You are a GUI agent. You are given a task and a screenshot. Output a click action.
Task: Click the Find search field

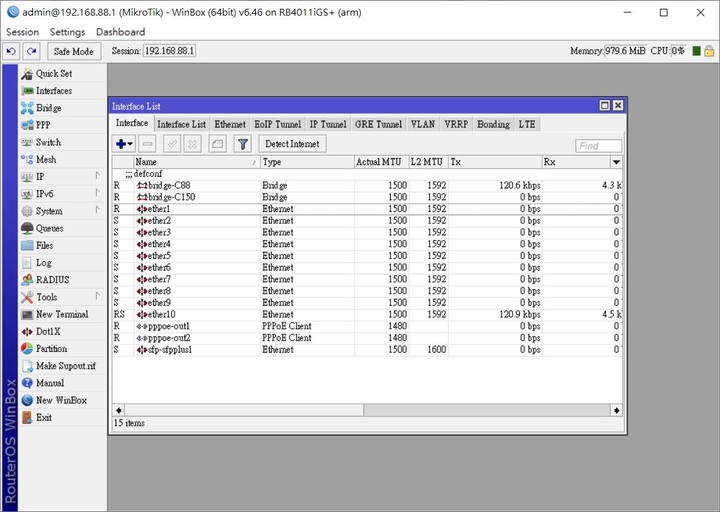tap(598, 146)
